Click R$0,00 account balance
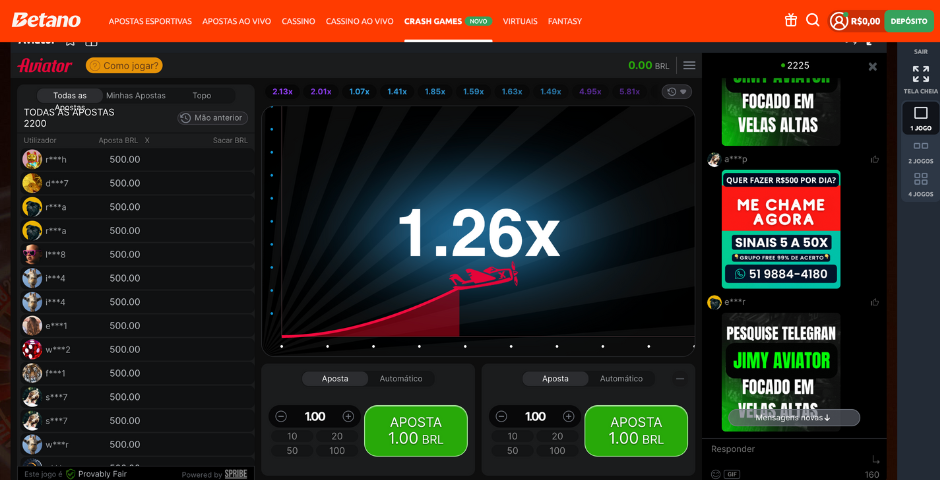 (x=866, y=21)
